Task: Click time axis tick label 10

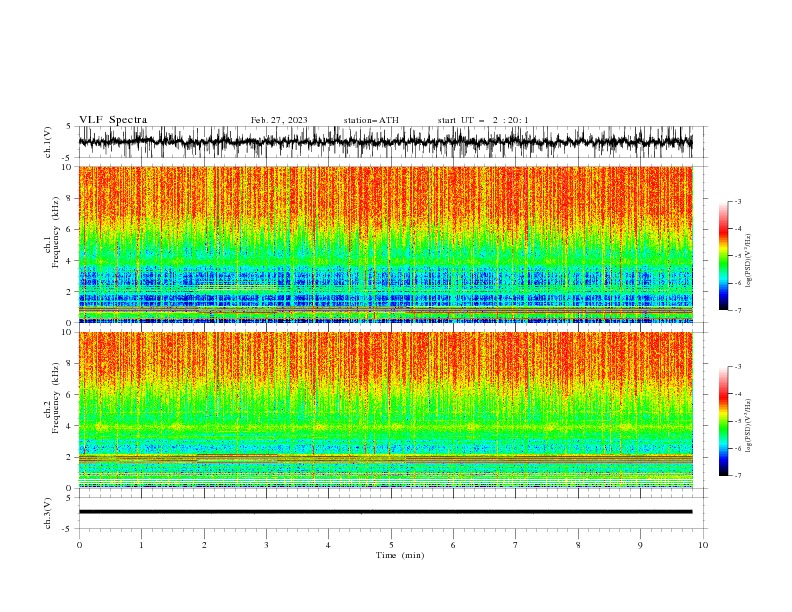Action: pos(703,545)
